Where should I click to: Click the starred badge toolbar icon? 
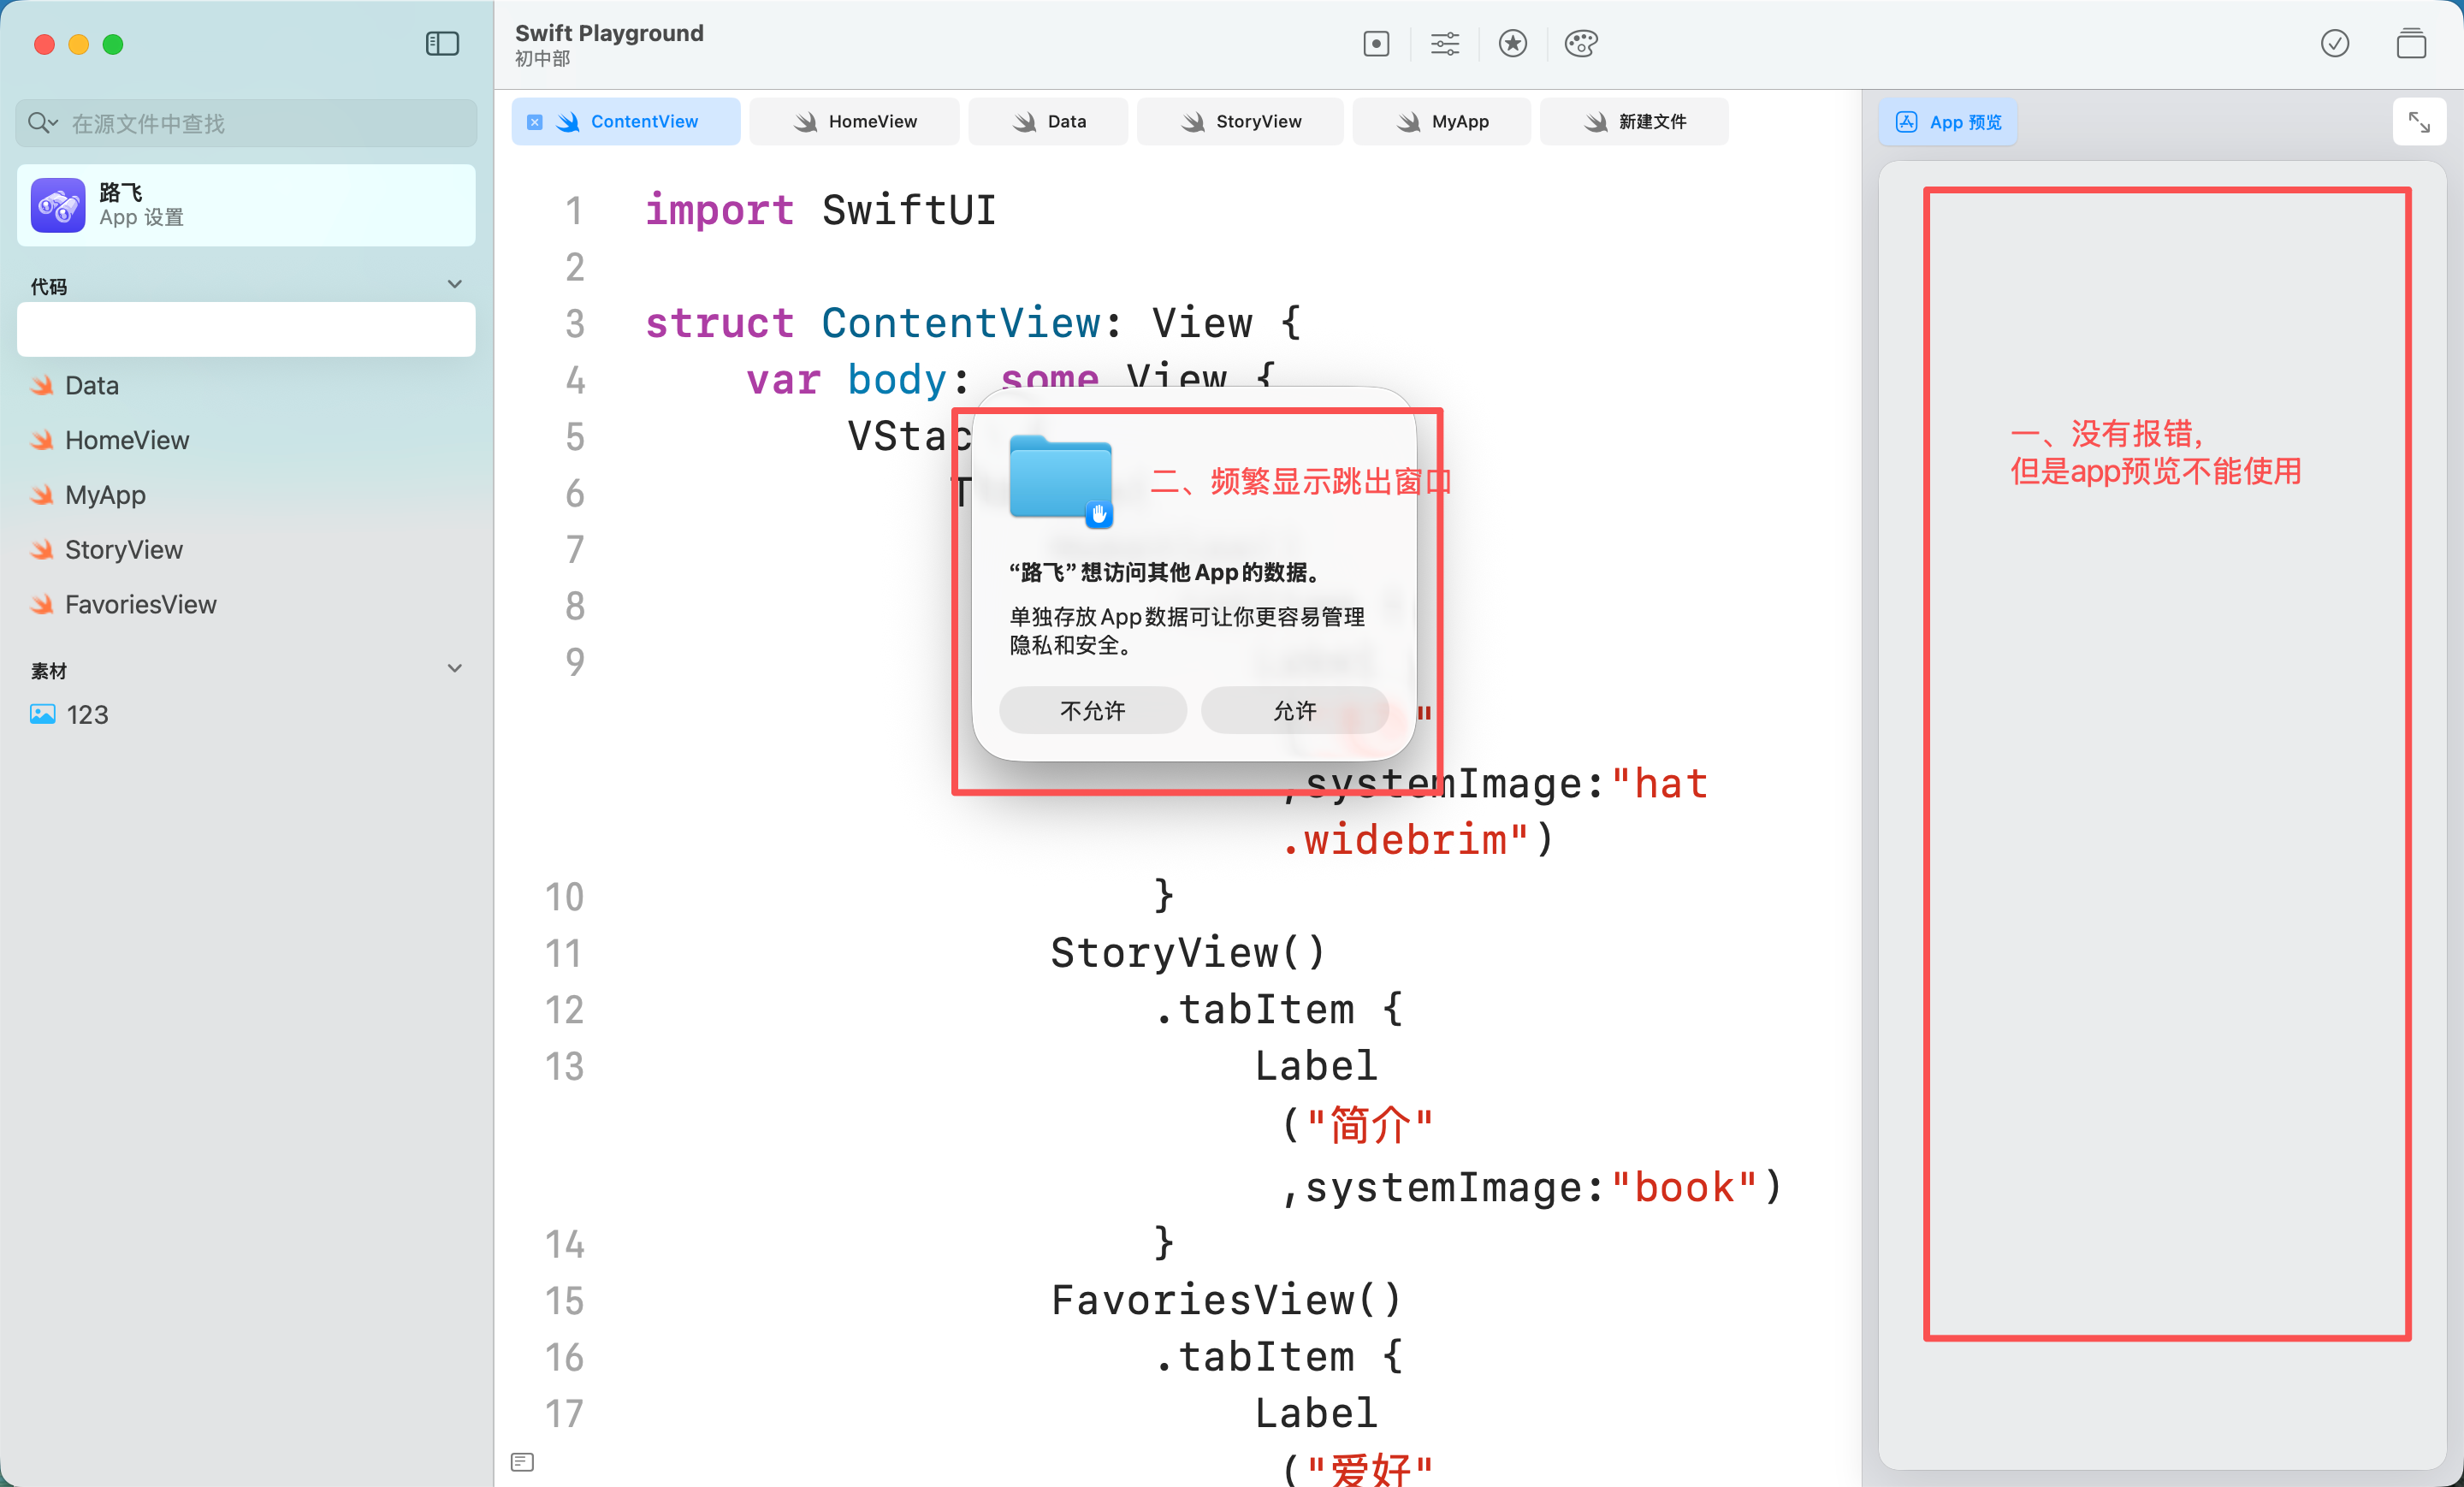[x=1512, y=43]
